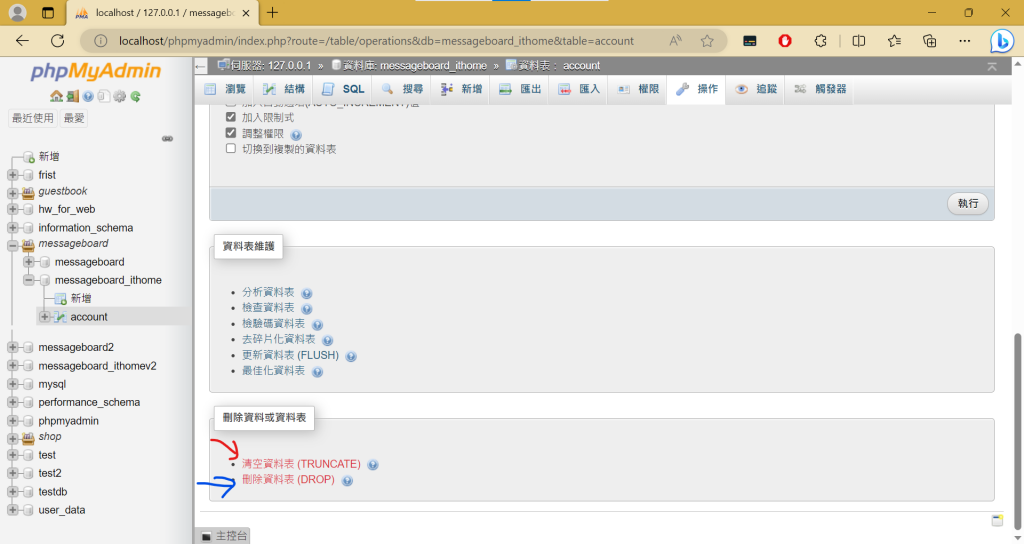Open the 觸發器 tab

(x=821, y=89)
